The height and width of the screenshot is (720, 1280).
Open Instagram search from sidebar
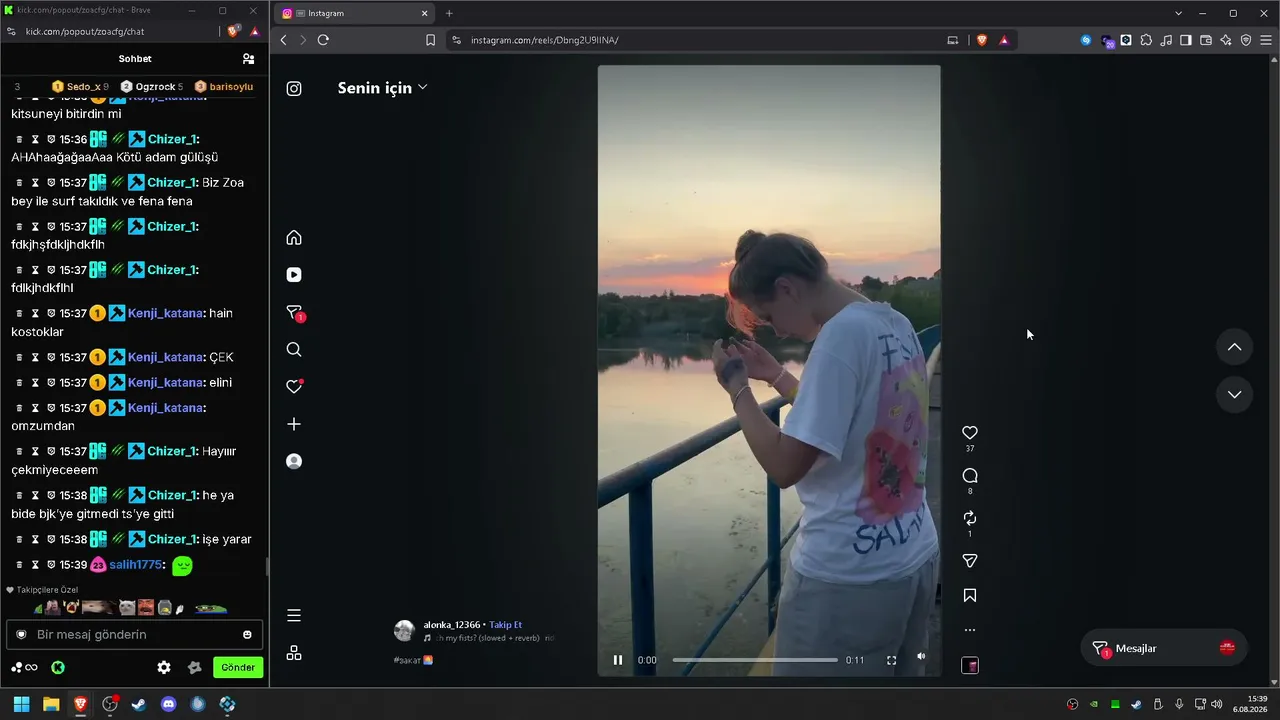click(294, 350)
